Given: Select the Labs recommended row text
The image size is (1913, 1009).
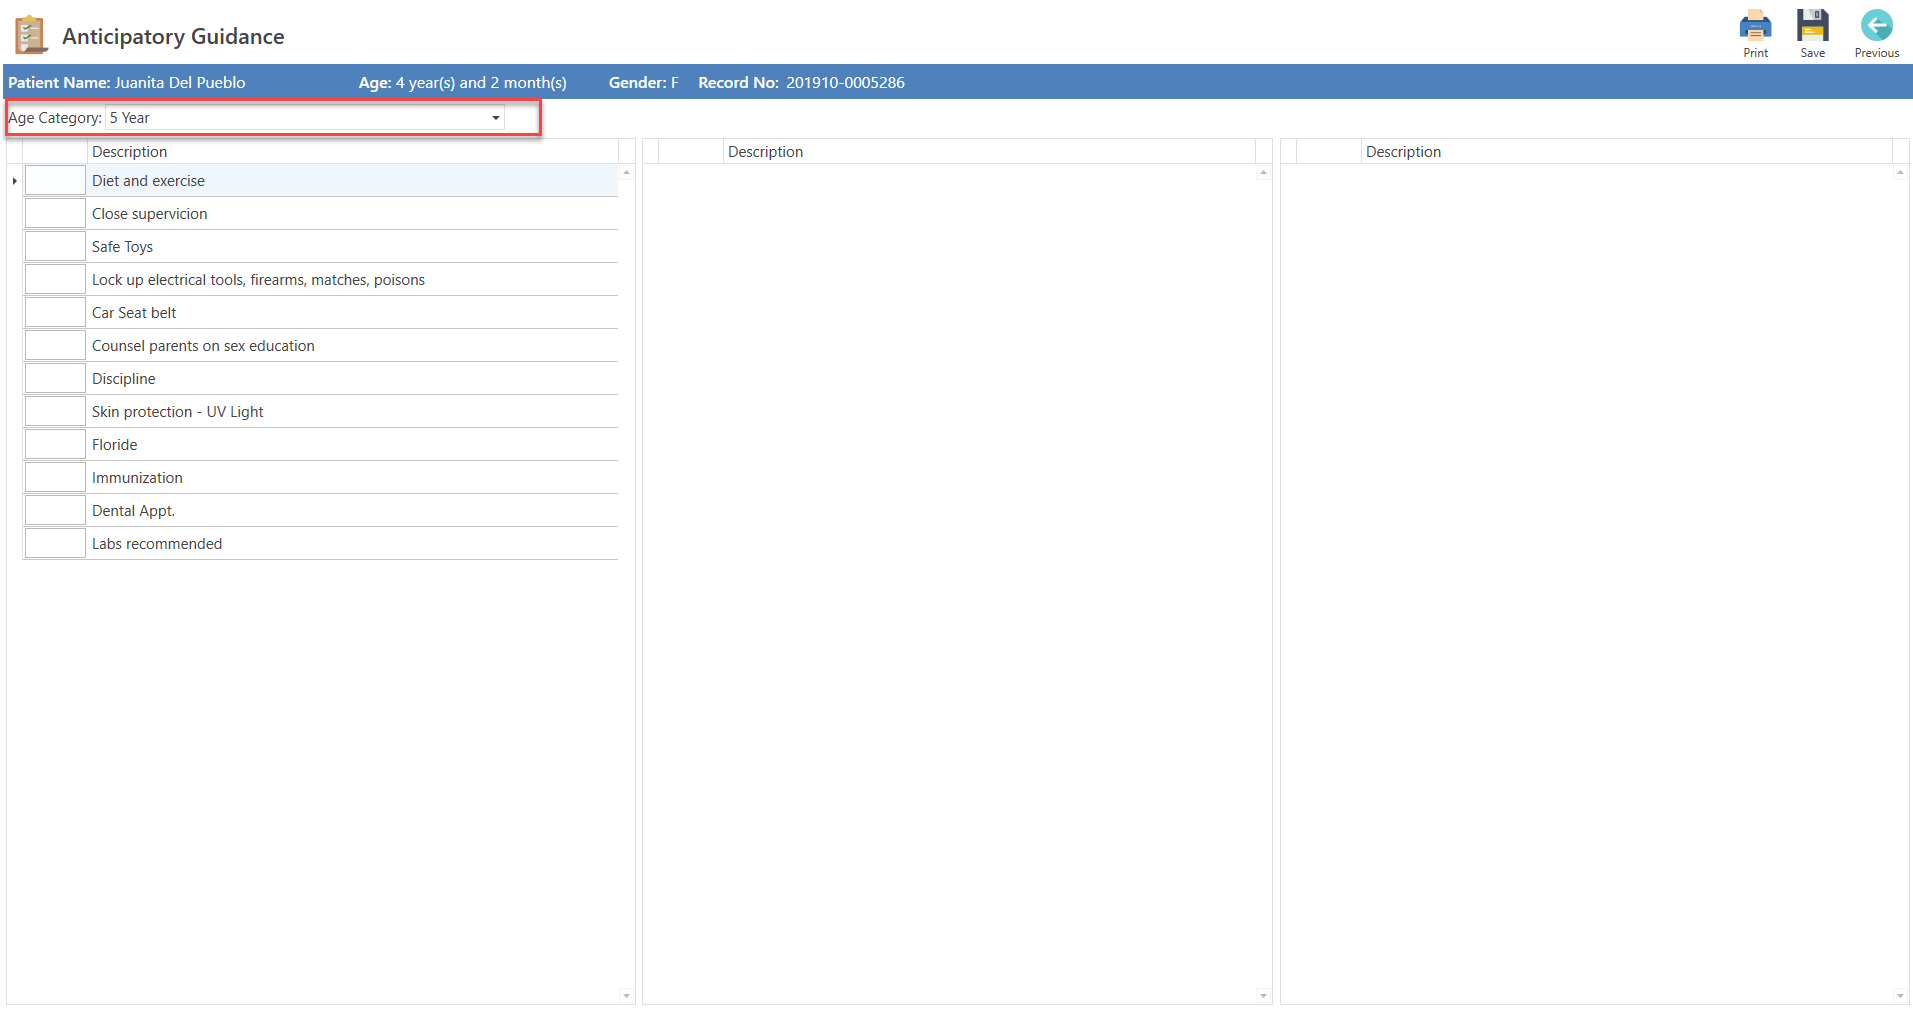Looking at the screenshot, I should (x=157, y=544).
